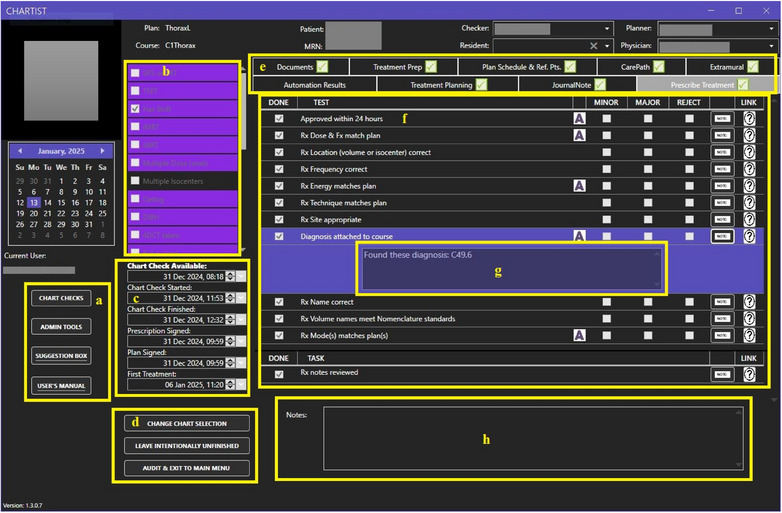
Task: Click the A automation icon for Rx Energy matches plan
Action: (579, 186)
